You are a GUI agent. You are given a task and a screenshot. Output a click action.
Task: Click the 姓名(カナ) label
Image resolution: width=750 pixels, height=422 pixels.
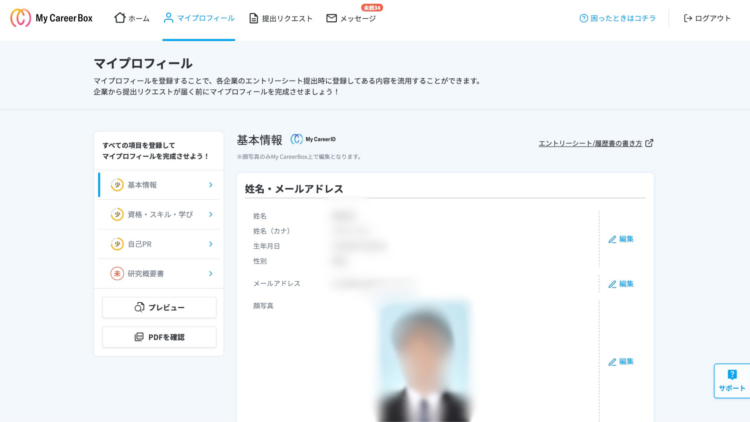272,231
